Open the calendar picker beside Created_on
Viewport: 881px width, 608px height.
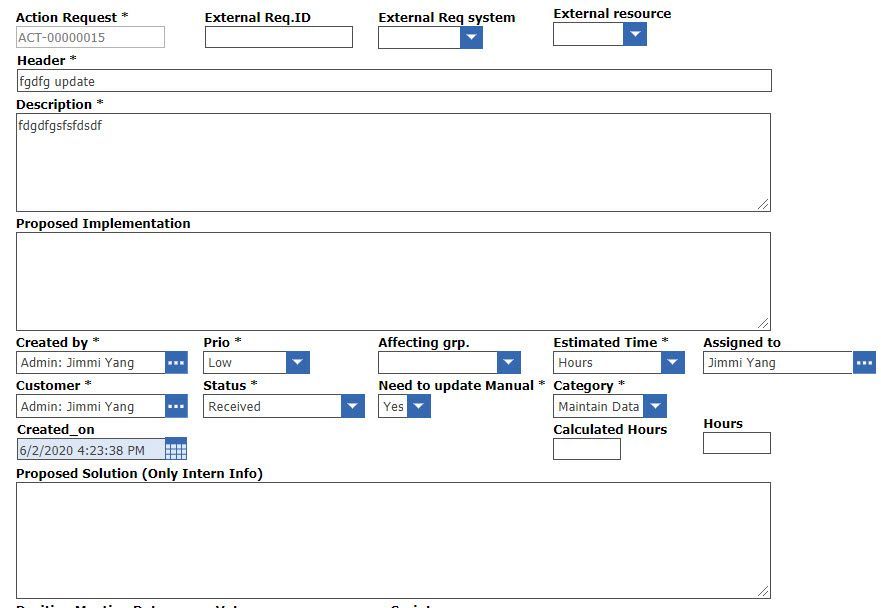click(x=176, y=450)
